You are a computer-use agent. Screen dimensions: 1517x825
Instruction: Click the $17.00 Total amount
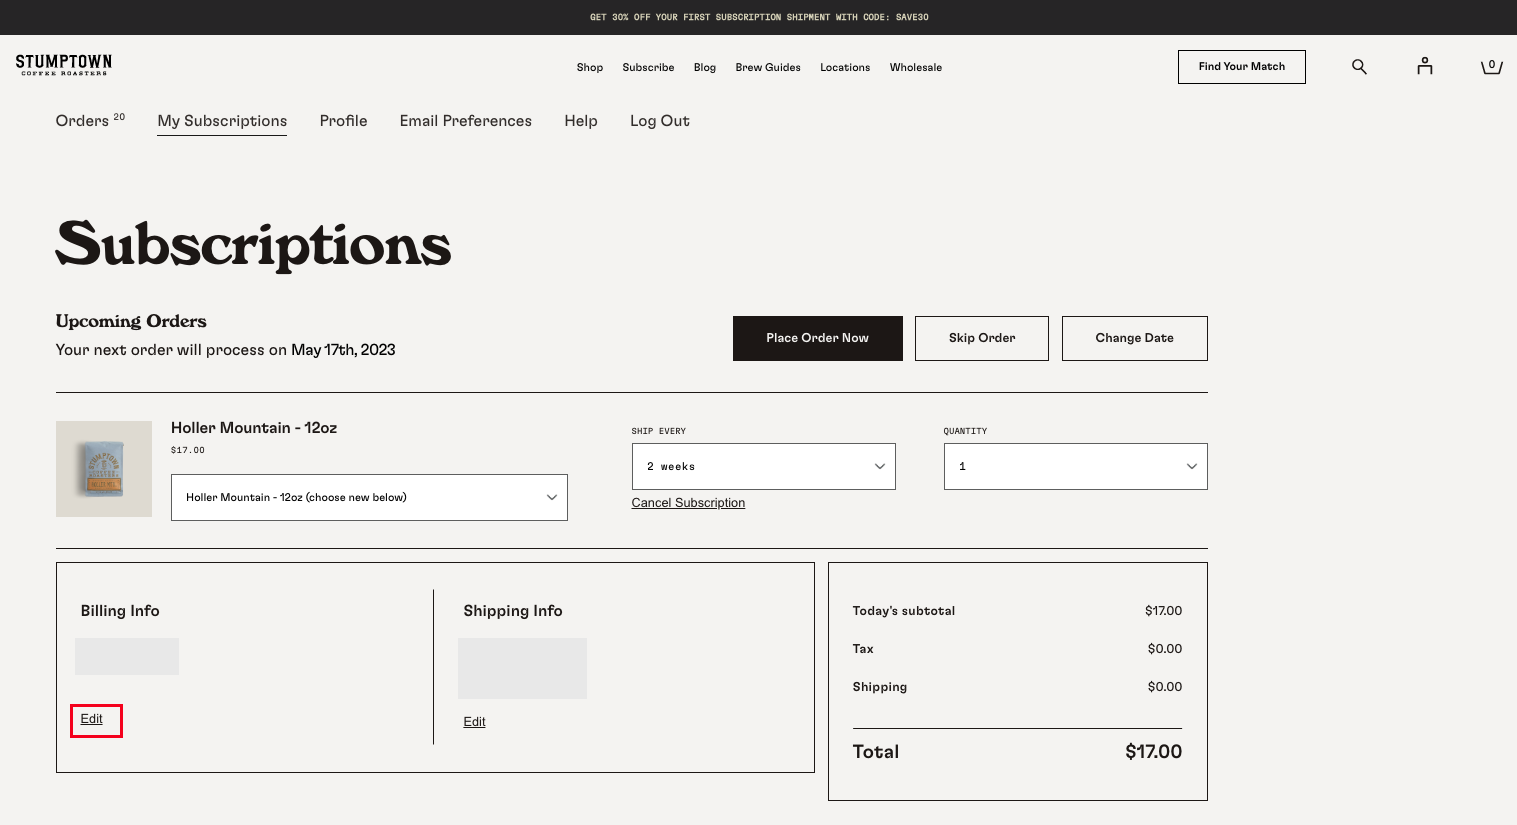coord(1153,752)
